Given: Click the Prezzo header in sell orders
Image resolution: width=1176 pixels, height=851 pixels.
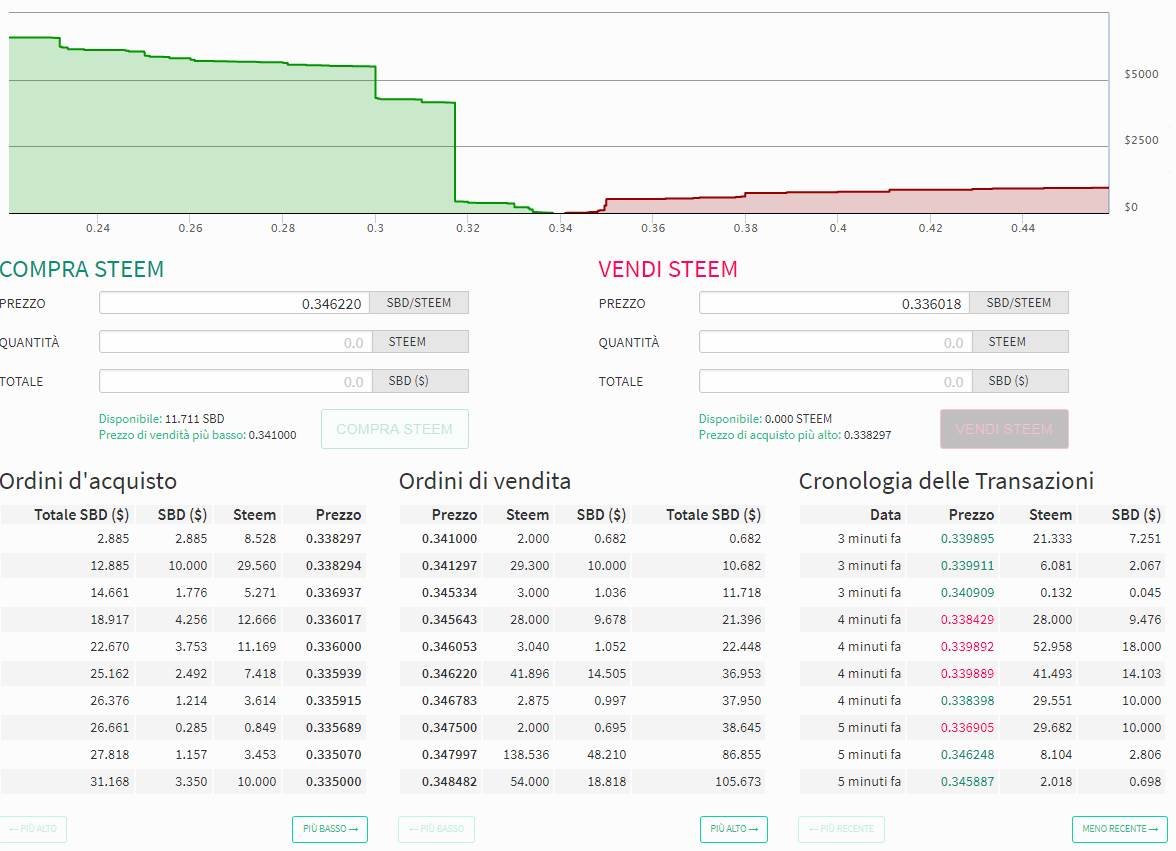Looking at the screenshot, I should [x=454, y=514].
